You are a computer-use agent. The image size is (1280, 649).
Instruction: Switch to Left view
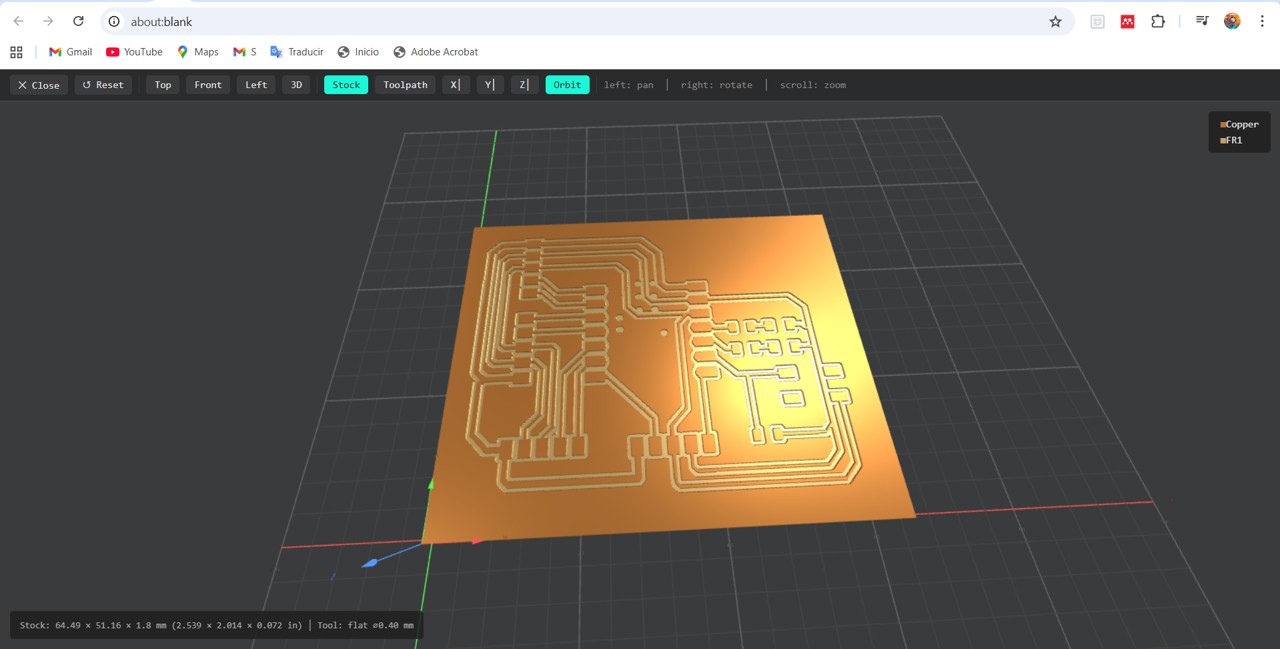(x=256, y=85)
